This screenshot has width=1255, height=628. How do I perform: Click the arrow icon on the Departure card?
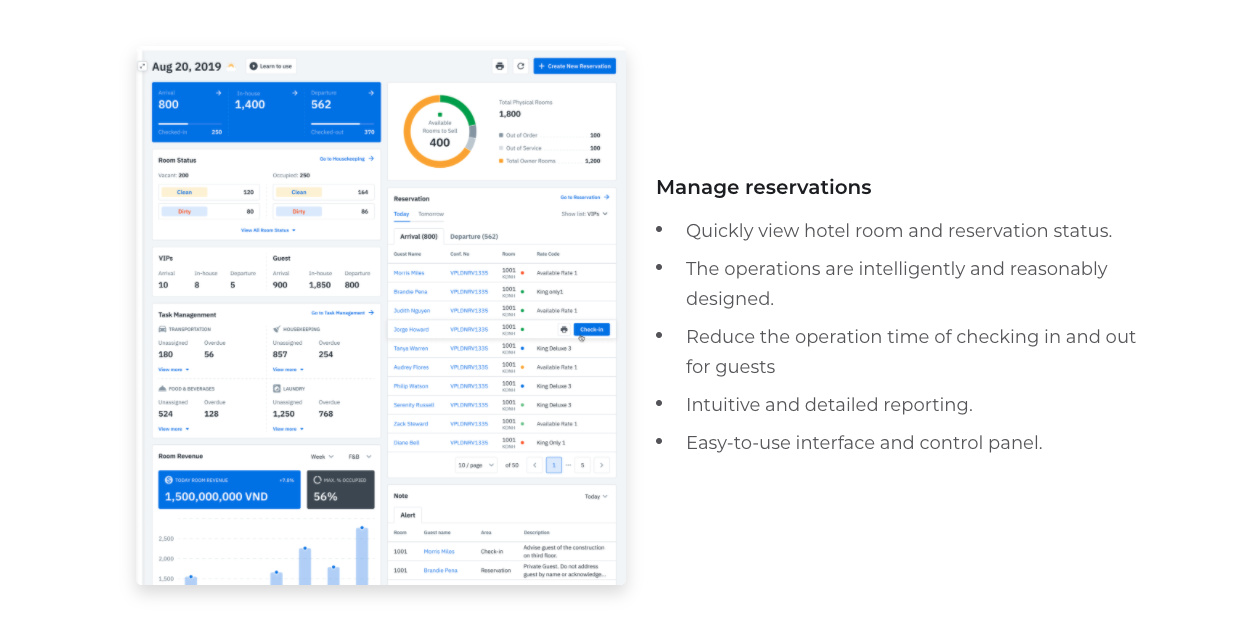[x=371, y=92]
